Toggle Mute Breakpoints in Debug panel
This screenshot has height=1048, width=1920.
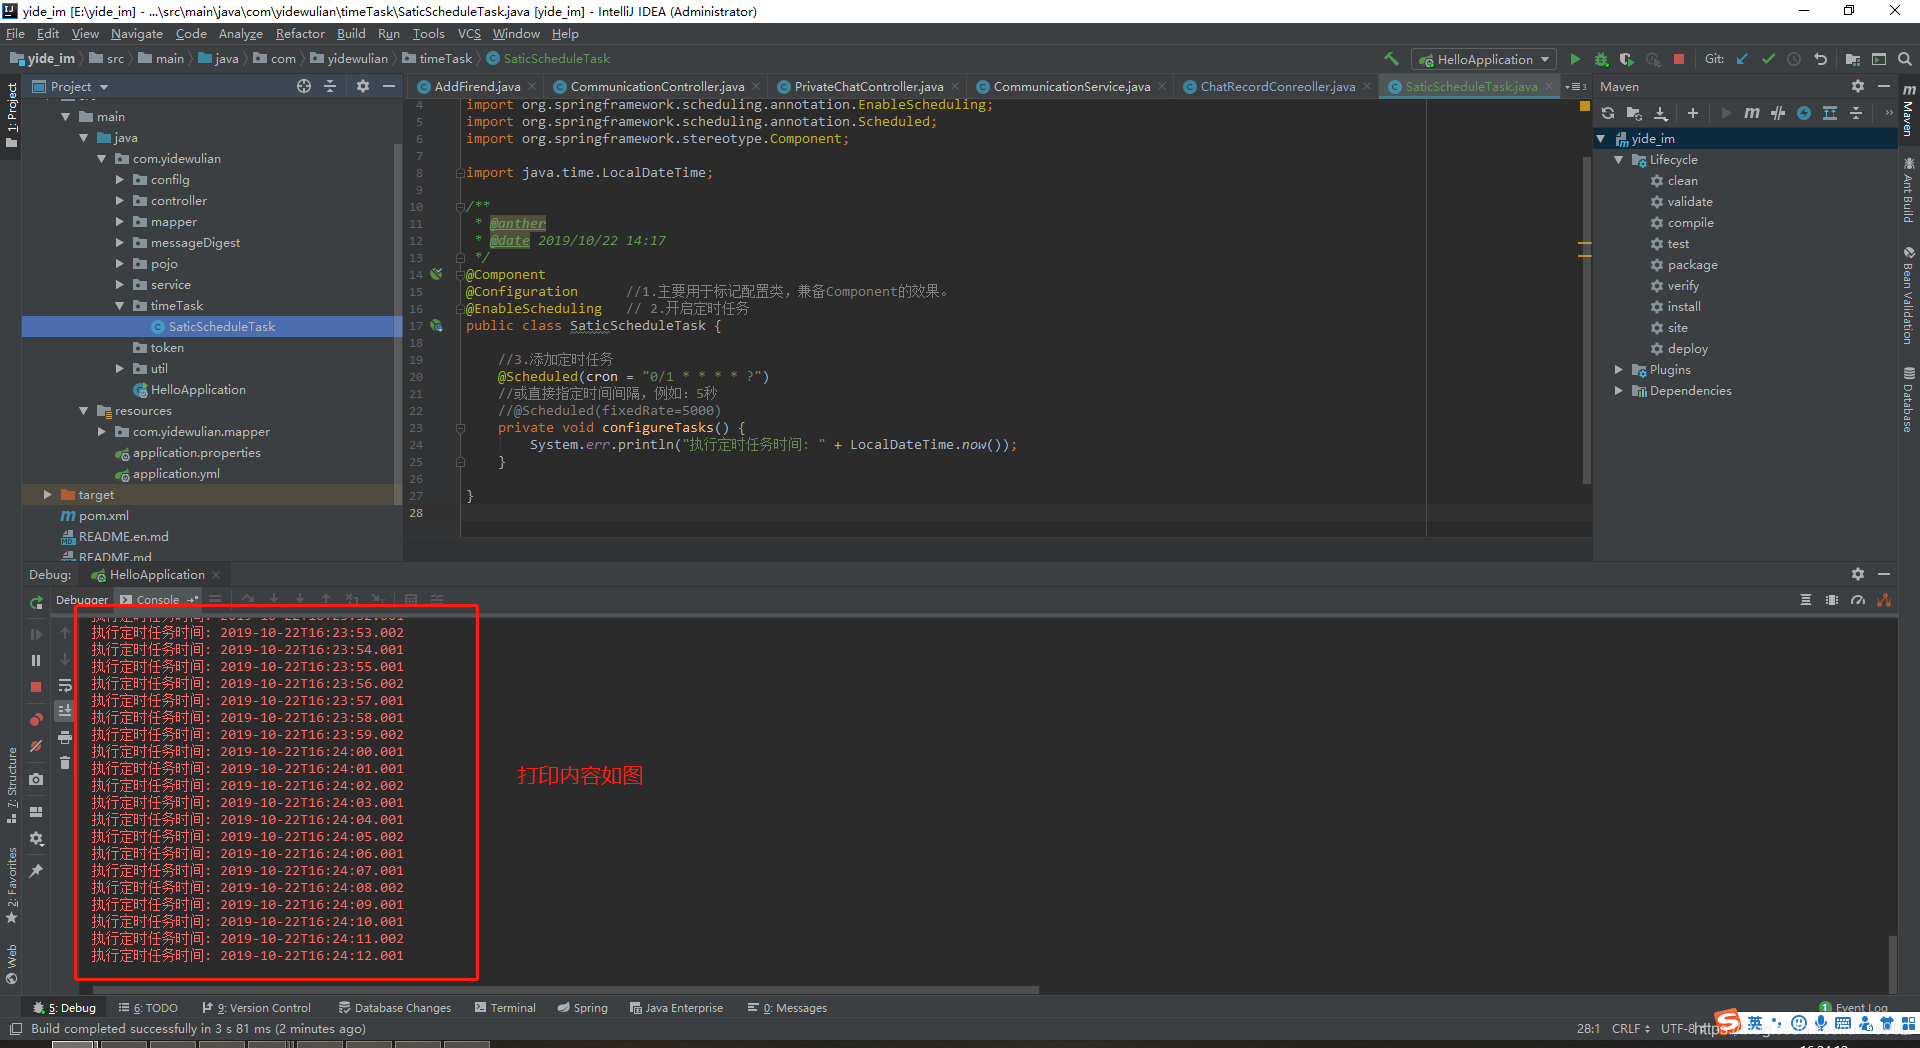coord(36,746)
